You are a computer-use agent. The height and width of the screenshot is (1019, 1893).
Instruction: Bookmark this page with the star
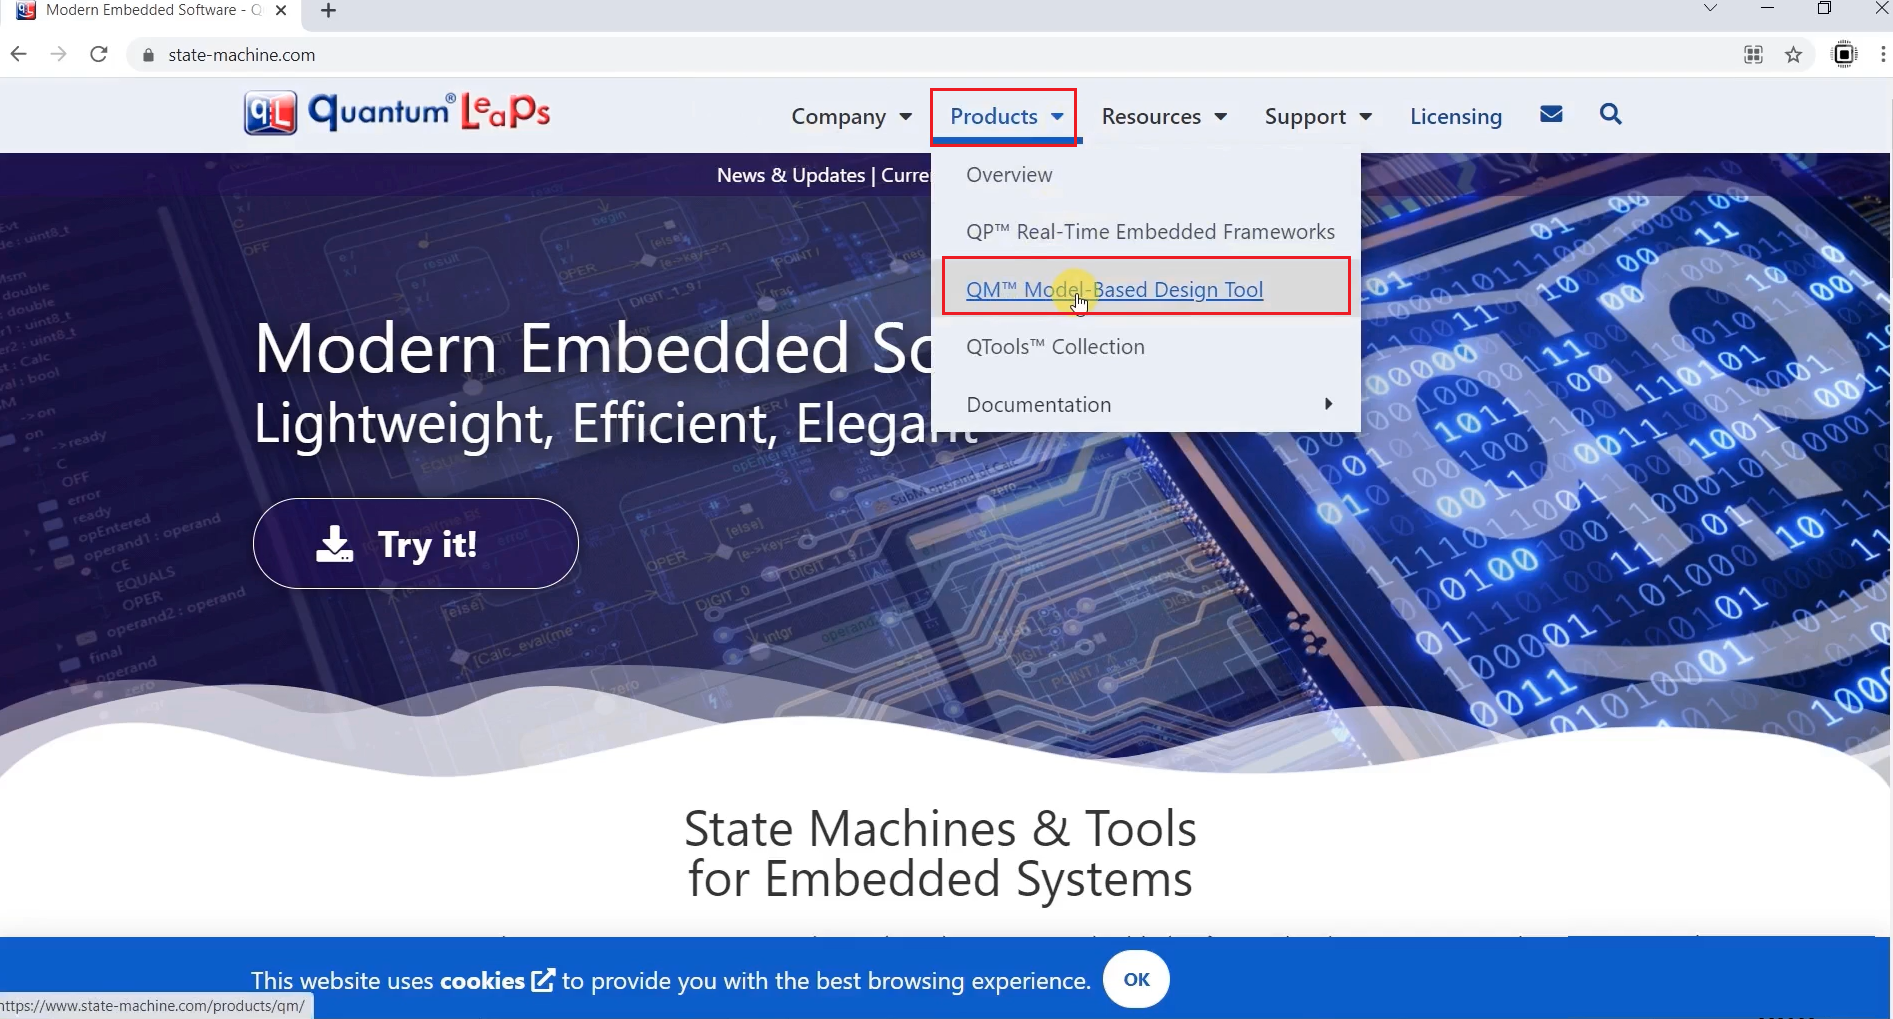pyautogui.click(x=1793, y=55)
